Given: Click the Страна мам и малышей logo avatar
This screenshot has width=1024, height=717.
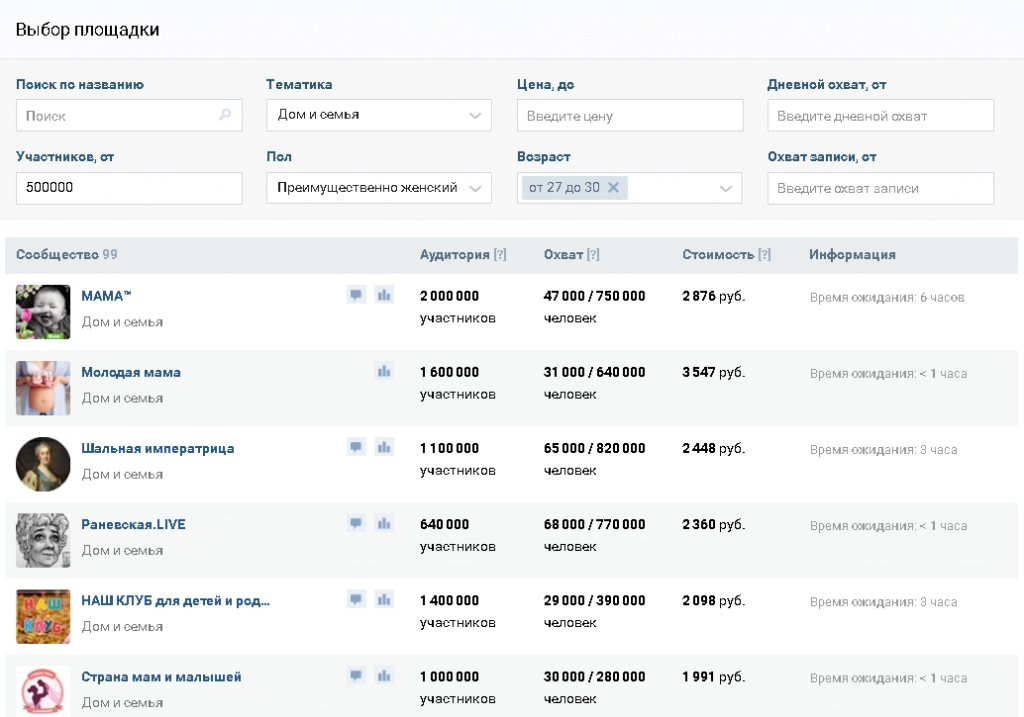Looking at the screenshot, I should (x=43, y=692).
